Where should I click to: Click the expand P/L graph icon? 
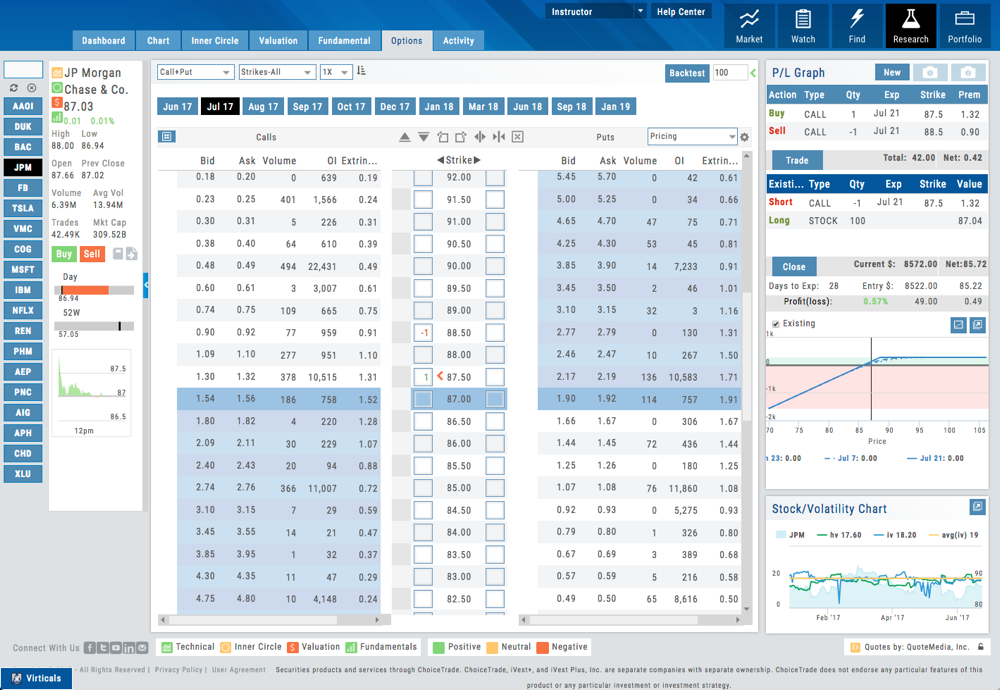coord(977,325)
